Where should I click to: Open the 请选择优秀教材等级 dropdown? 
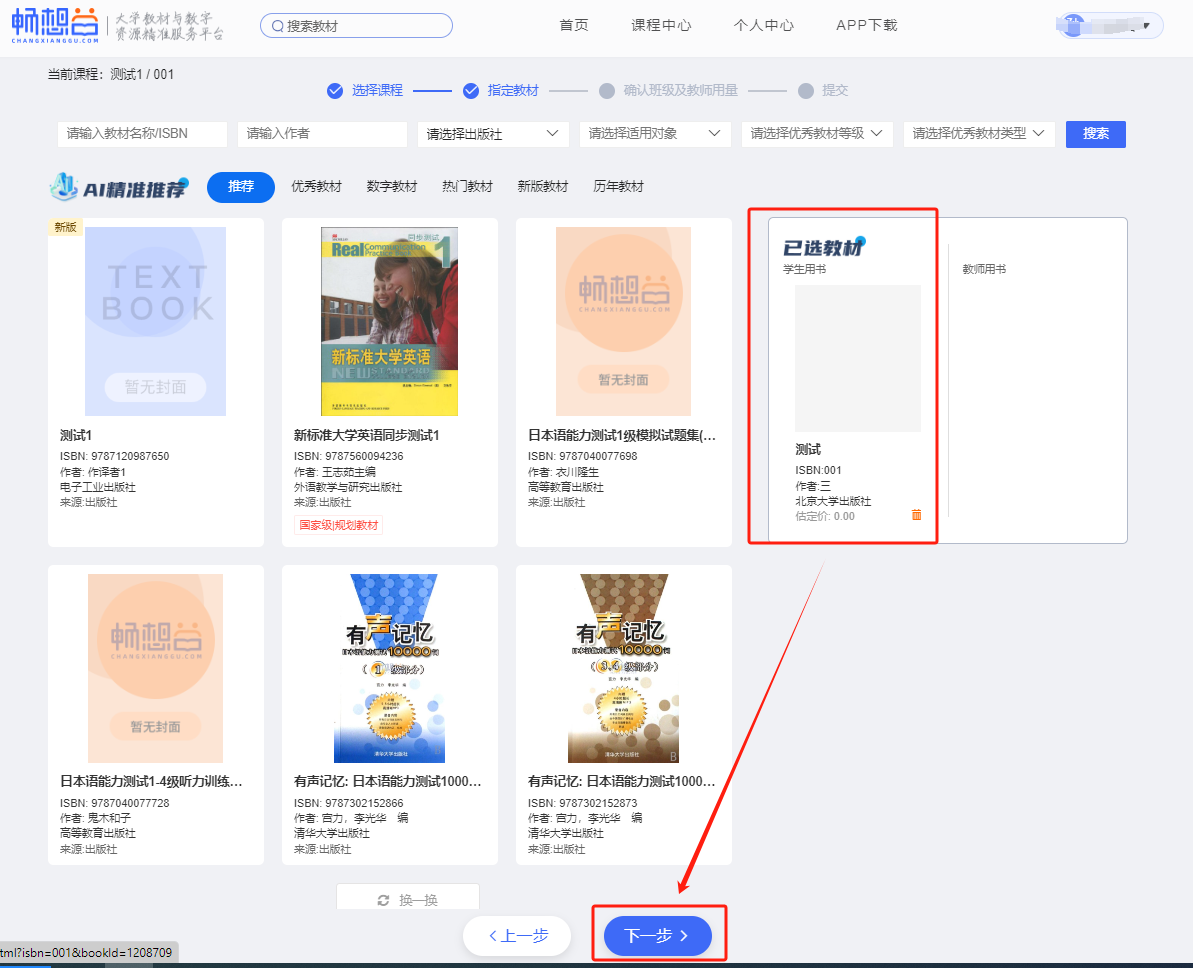click(x=816, y=134)
